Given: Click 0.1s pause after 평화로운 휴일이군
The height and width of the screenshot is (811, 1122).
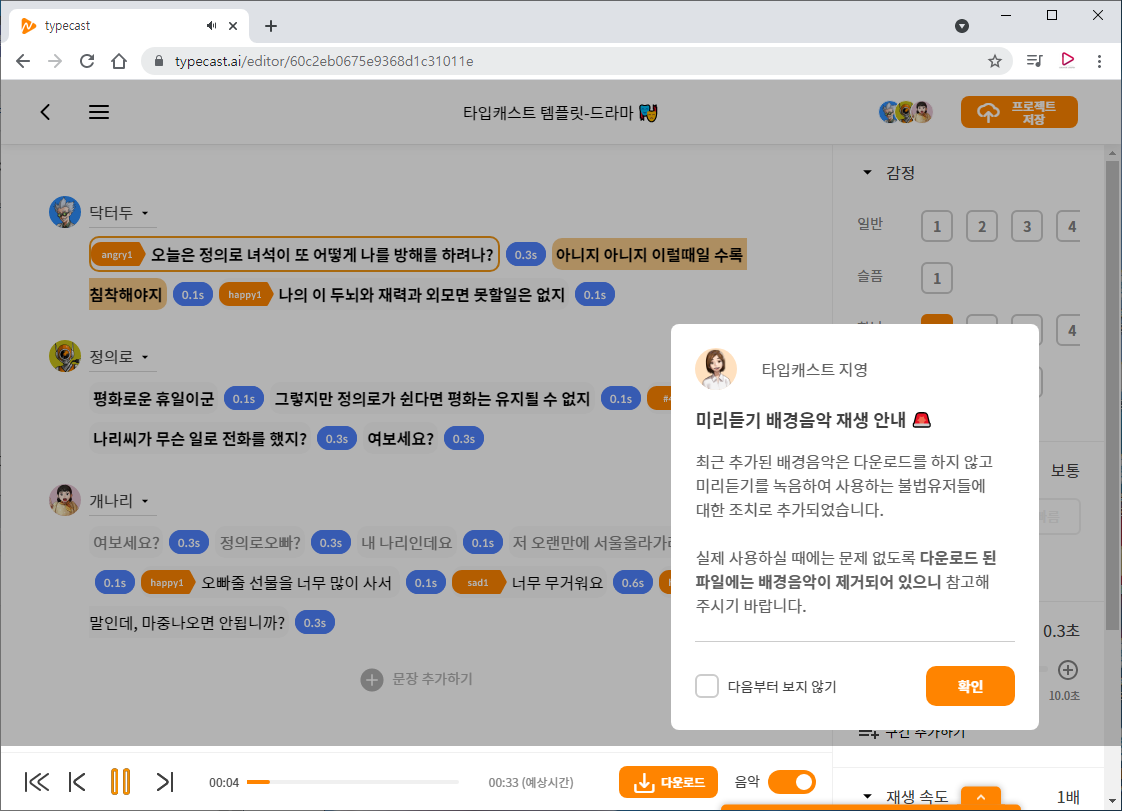Looking at the screenshot, I should (243, 399).
